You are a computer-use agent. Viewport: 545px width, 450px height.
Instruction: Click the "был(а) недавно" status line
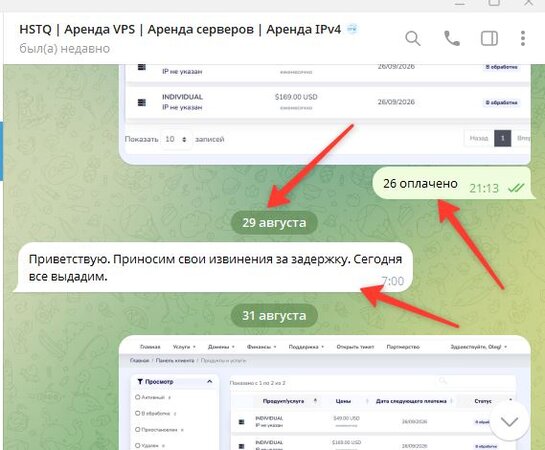click(x=65, y=49)
